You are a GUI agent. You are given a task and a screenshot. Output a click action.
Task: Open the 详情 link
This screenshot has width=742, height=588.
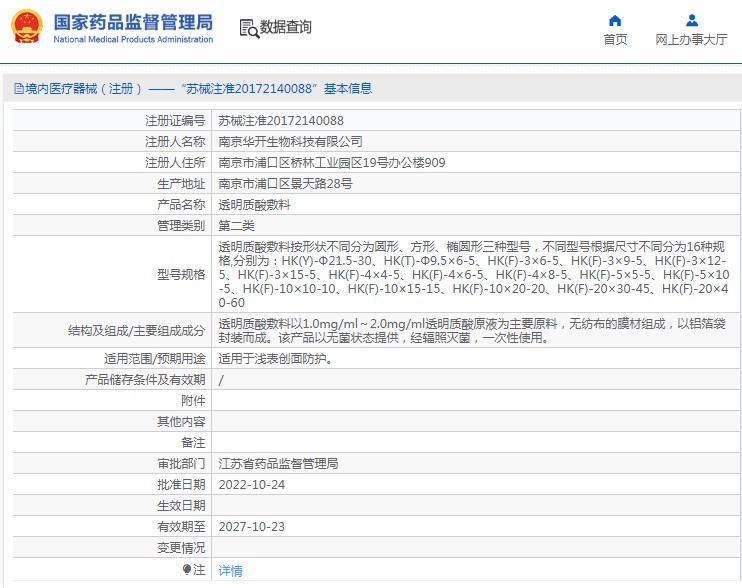(x=230, y=571)
